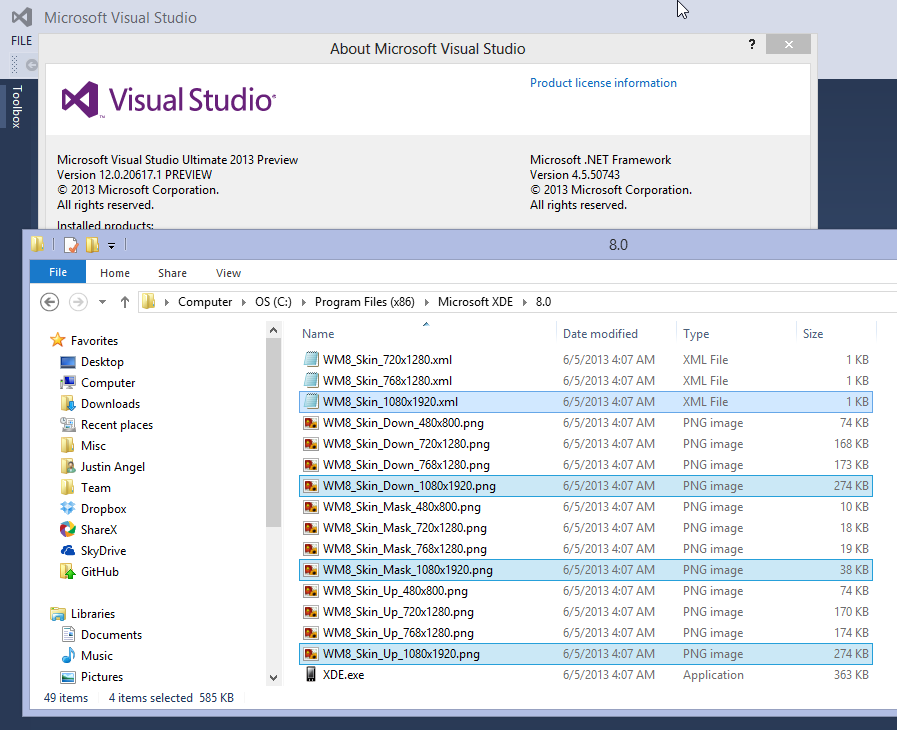The height and width of the screenshot is (730, 897).
Task: Open the Customize Quick Access Toolbar dropdown
Action: [x=112, y=246]
